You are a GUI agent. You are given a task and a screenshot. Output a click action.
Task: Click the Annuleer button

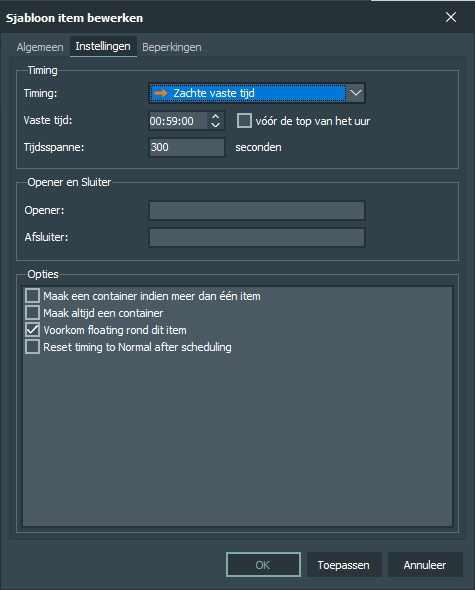point(425,564)
